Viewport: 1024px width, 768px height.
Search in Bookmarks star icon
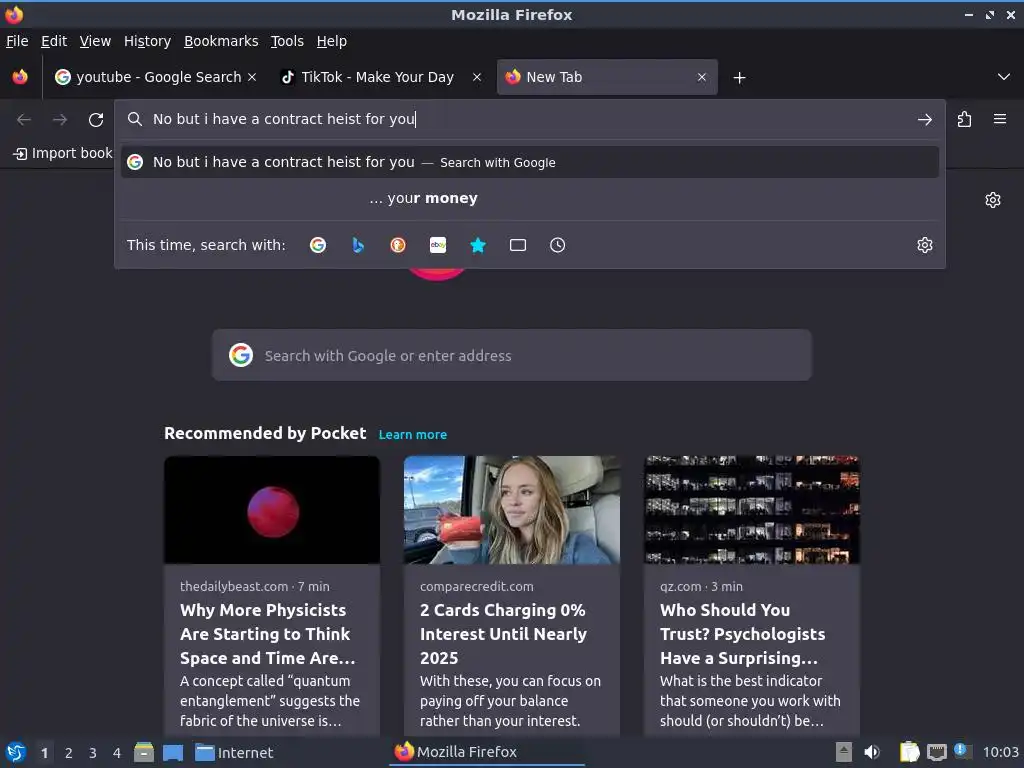tap(478, 245)
